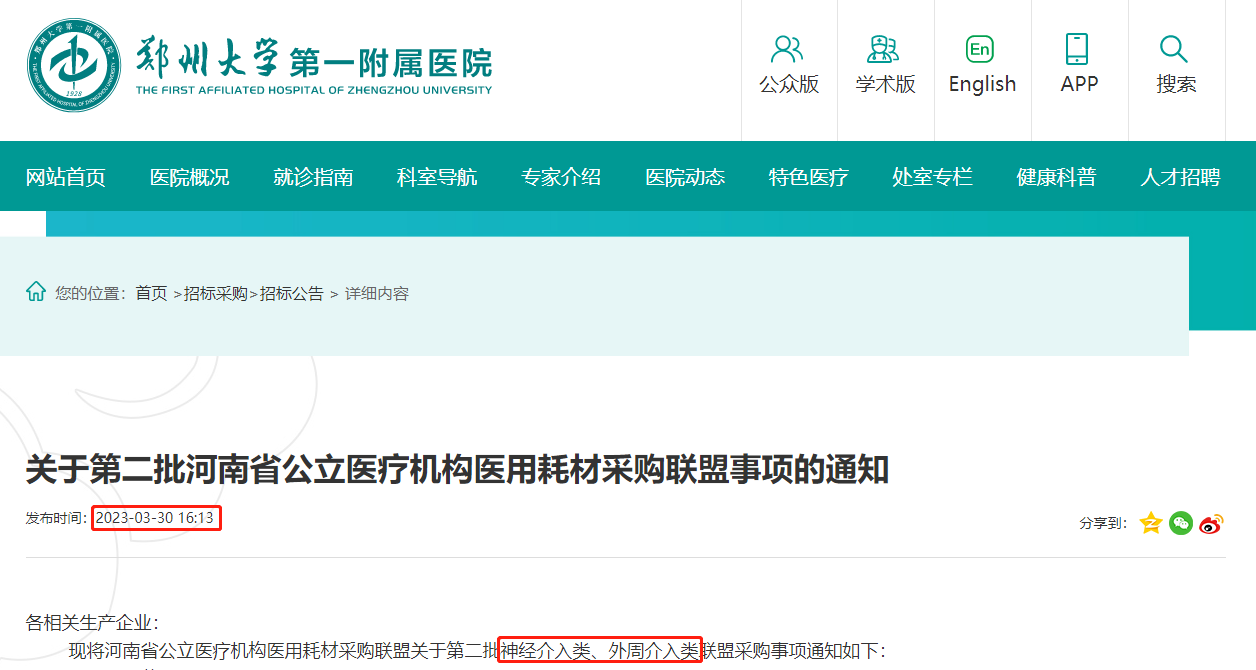Open the 搜索 search tool

(x=1176, y=66)
